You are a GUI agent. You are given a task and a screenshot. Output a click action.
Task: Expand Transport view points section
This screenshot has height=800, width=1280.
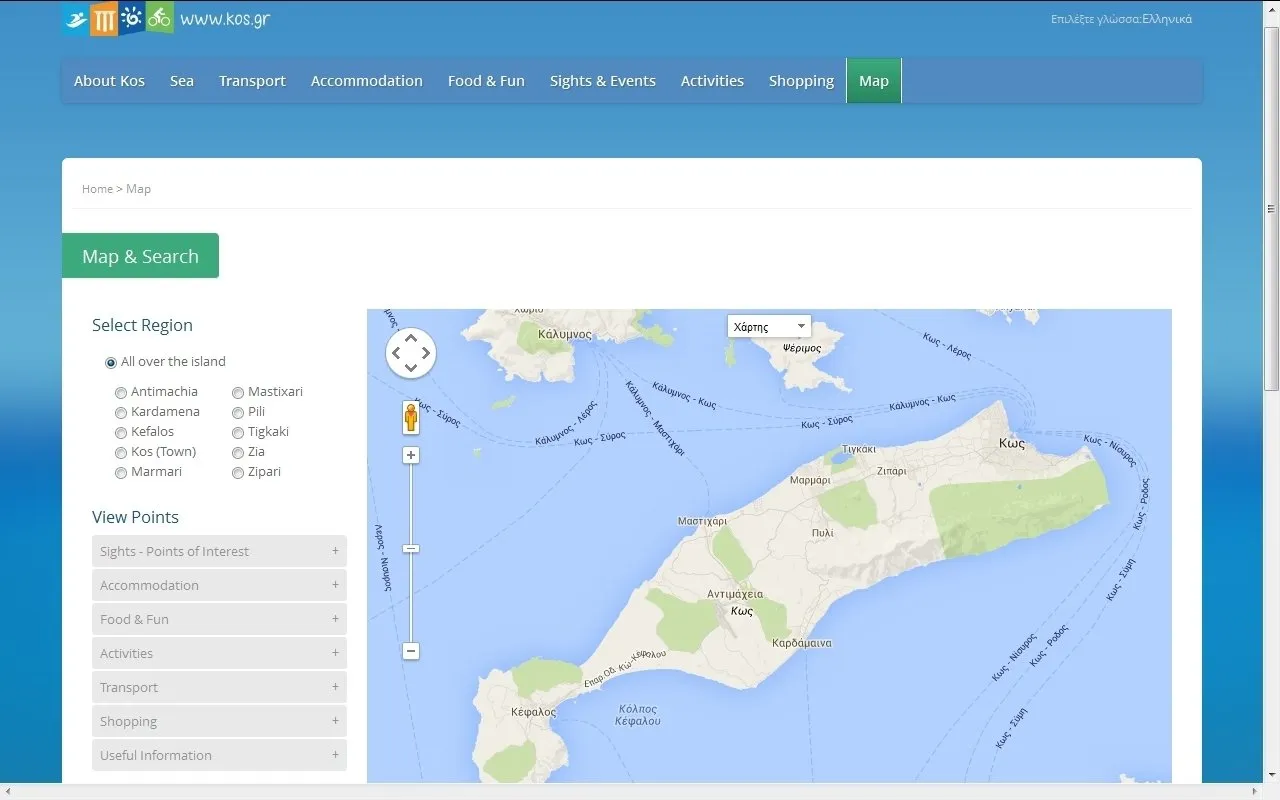(x=219, y=687)
